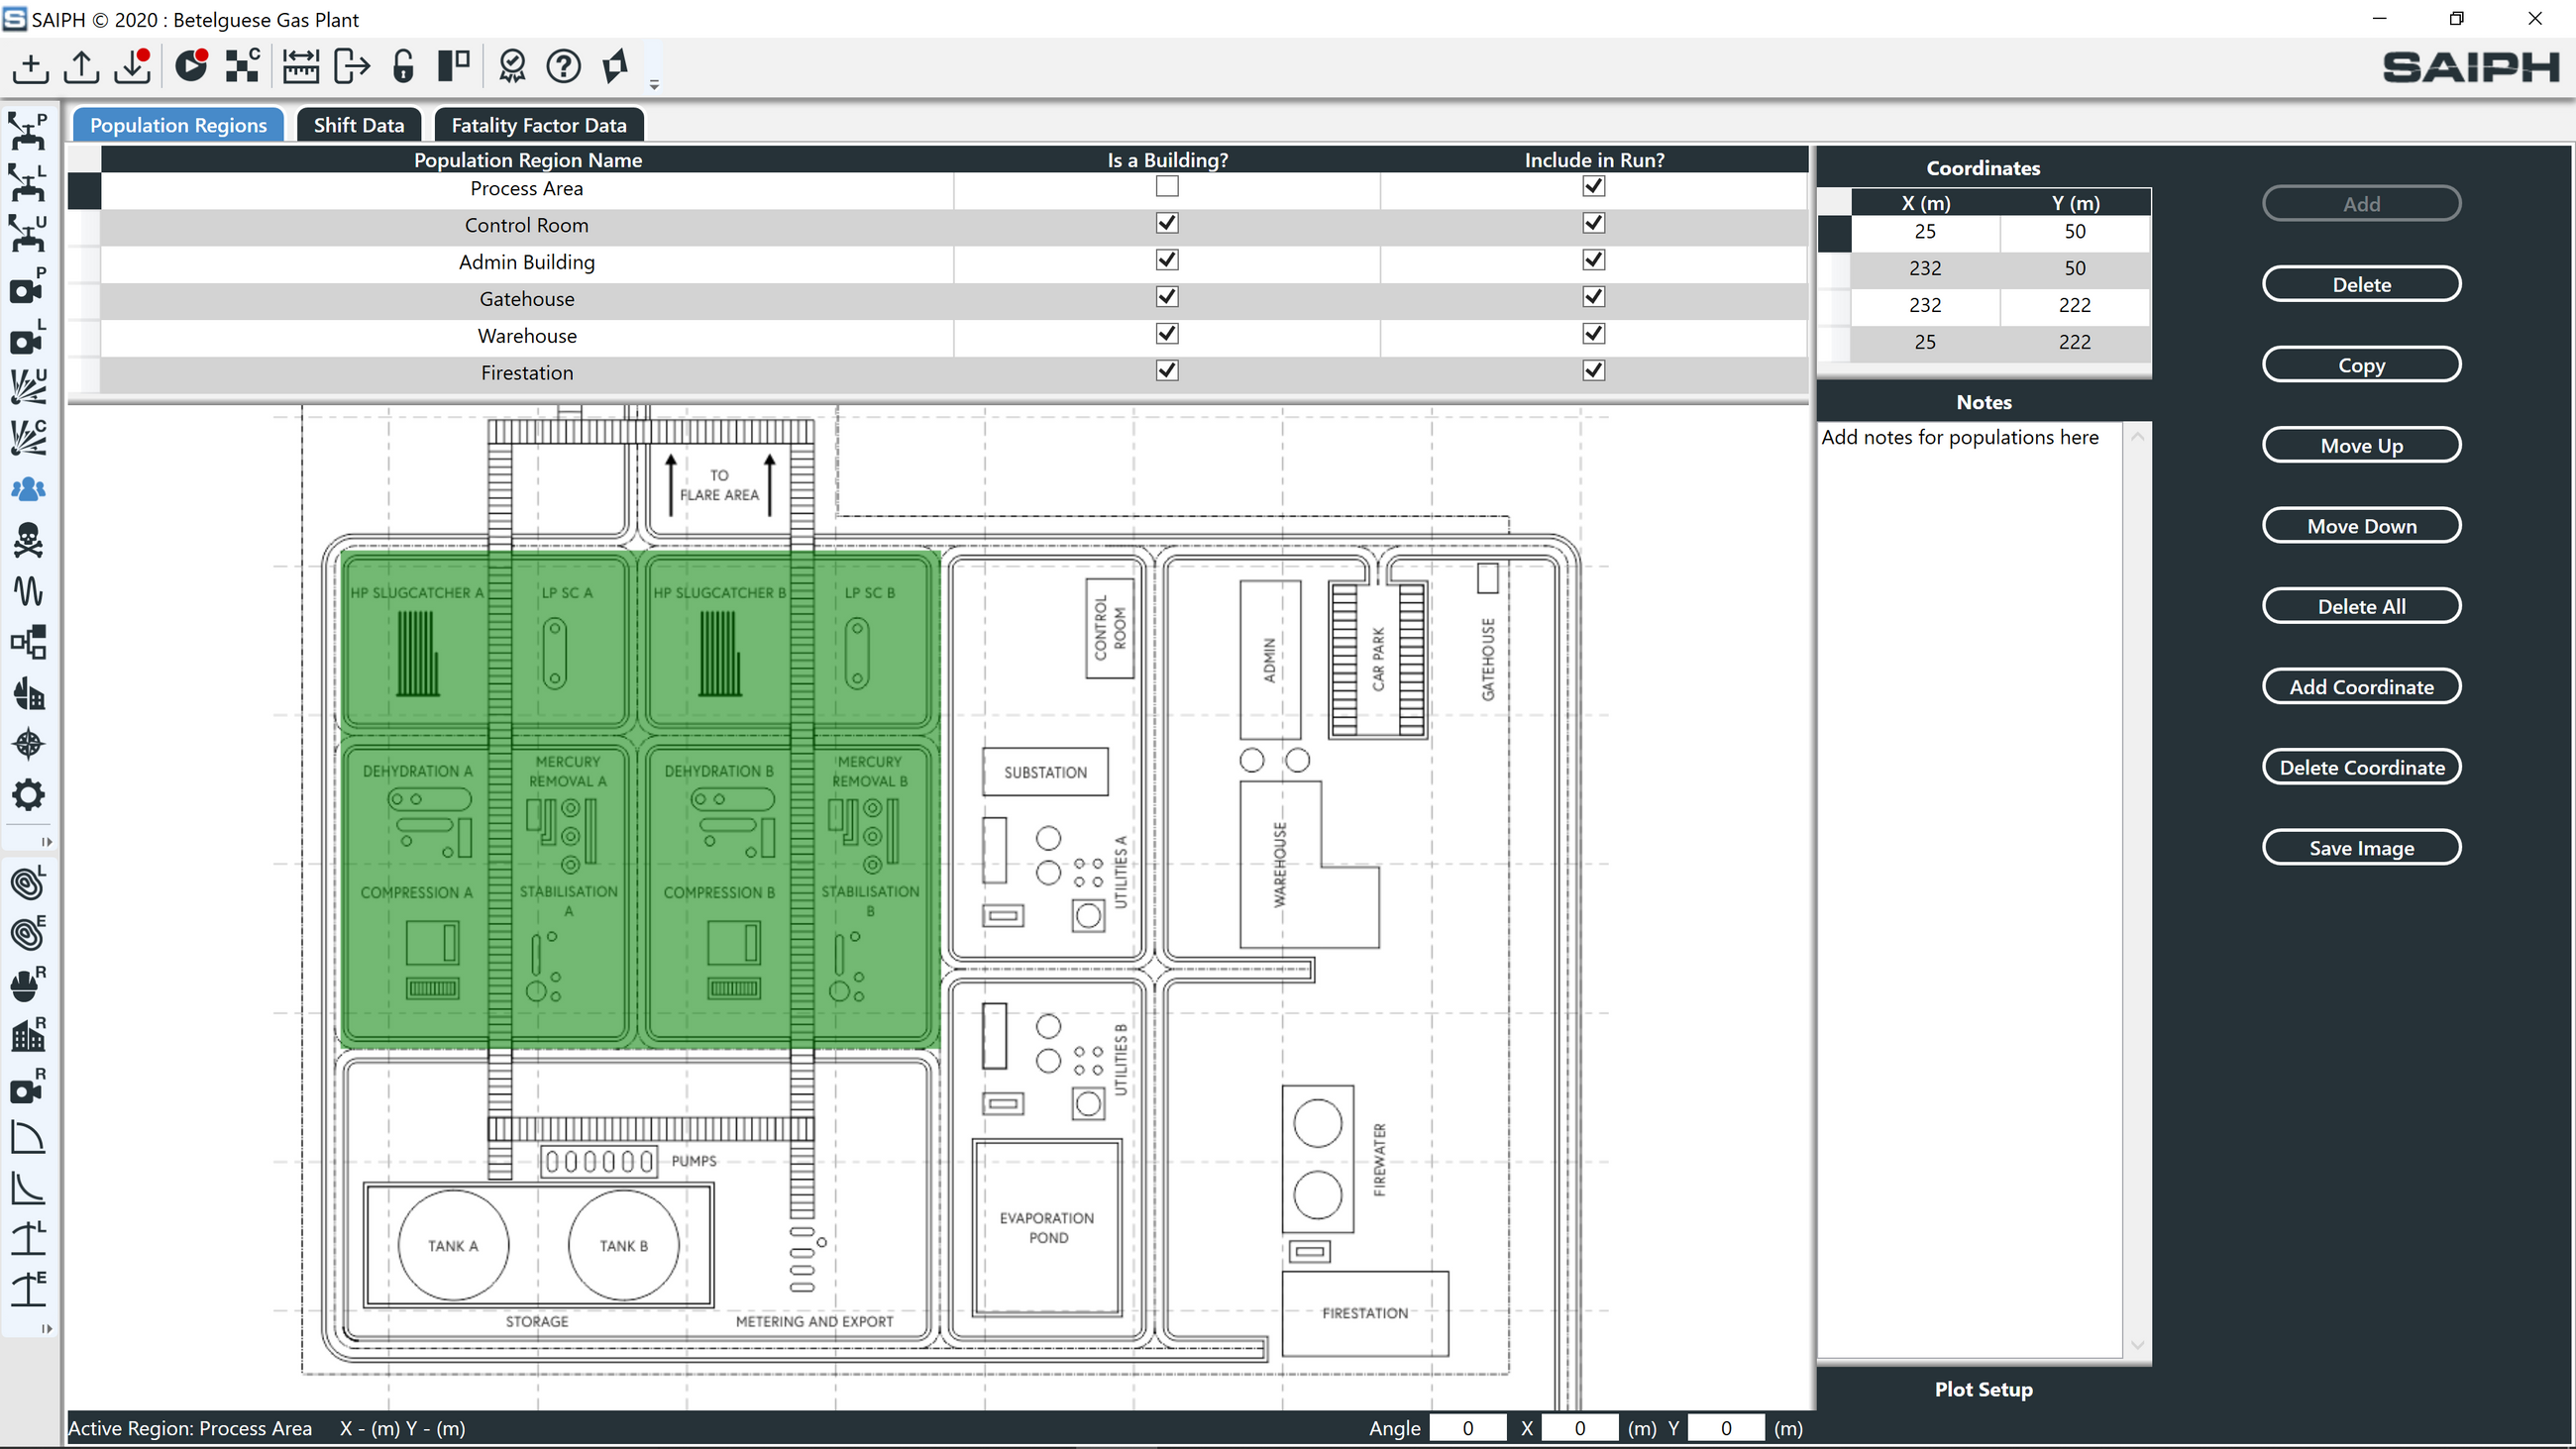Uncheck Include in Run for Control Room

(1593, 224)
